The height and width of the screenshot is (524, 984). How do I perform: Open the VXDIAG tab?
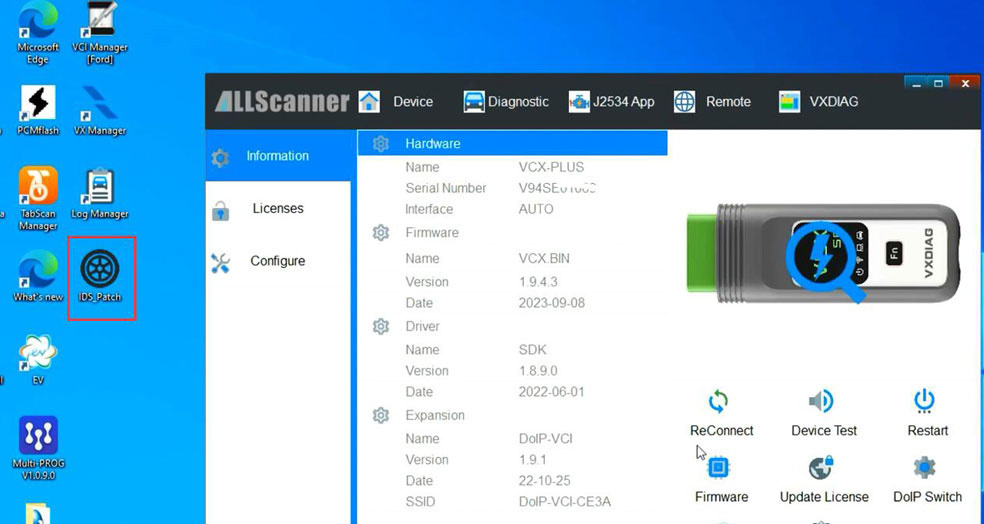click(833, 102)
